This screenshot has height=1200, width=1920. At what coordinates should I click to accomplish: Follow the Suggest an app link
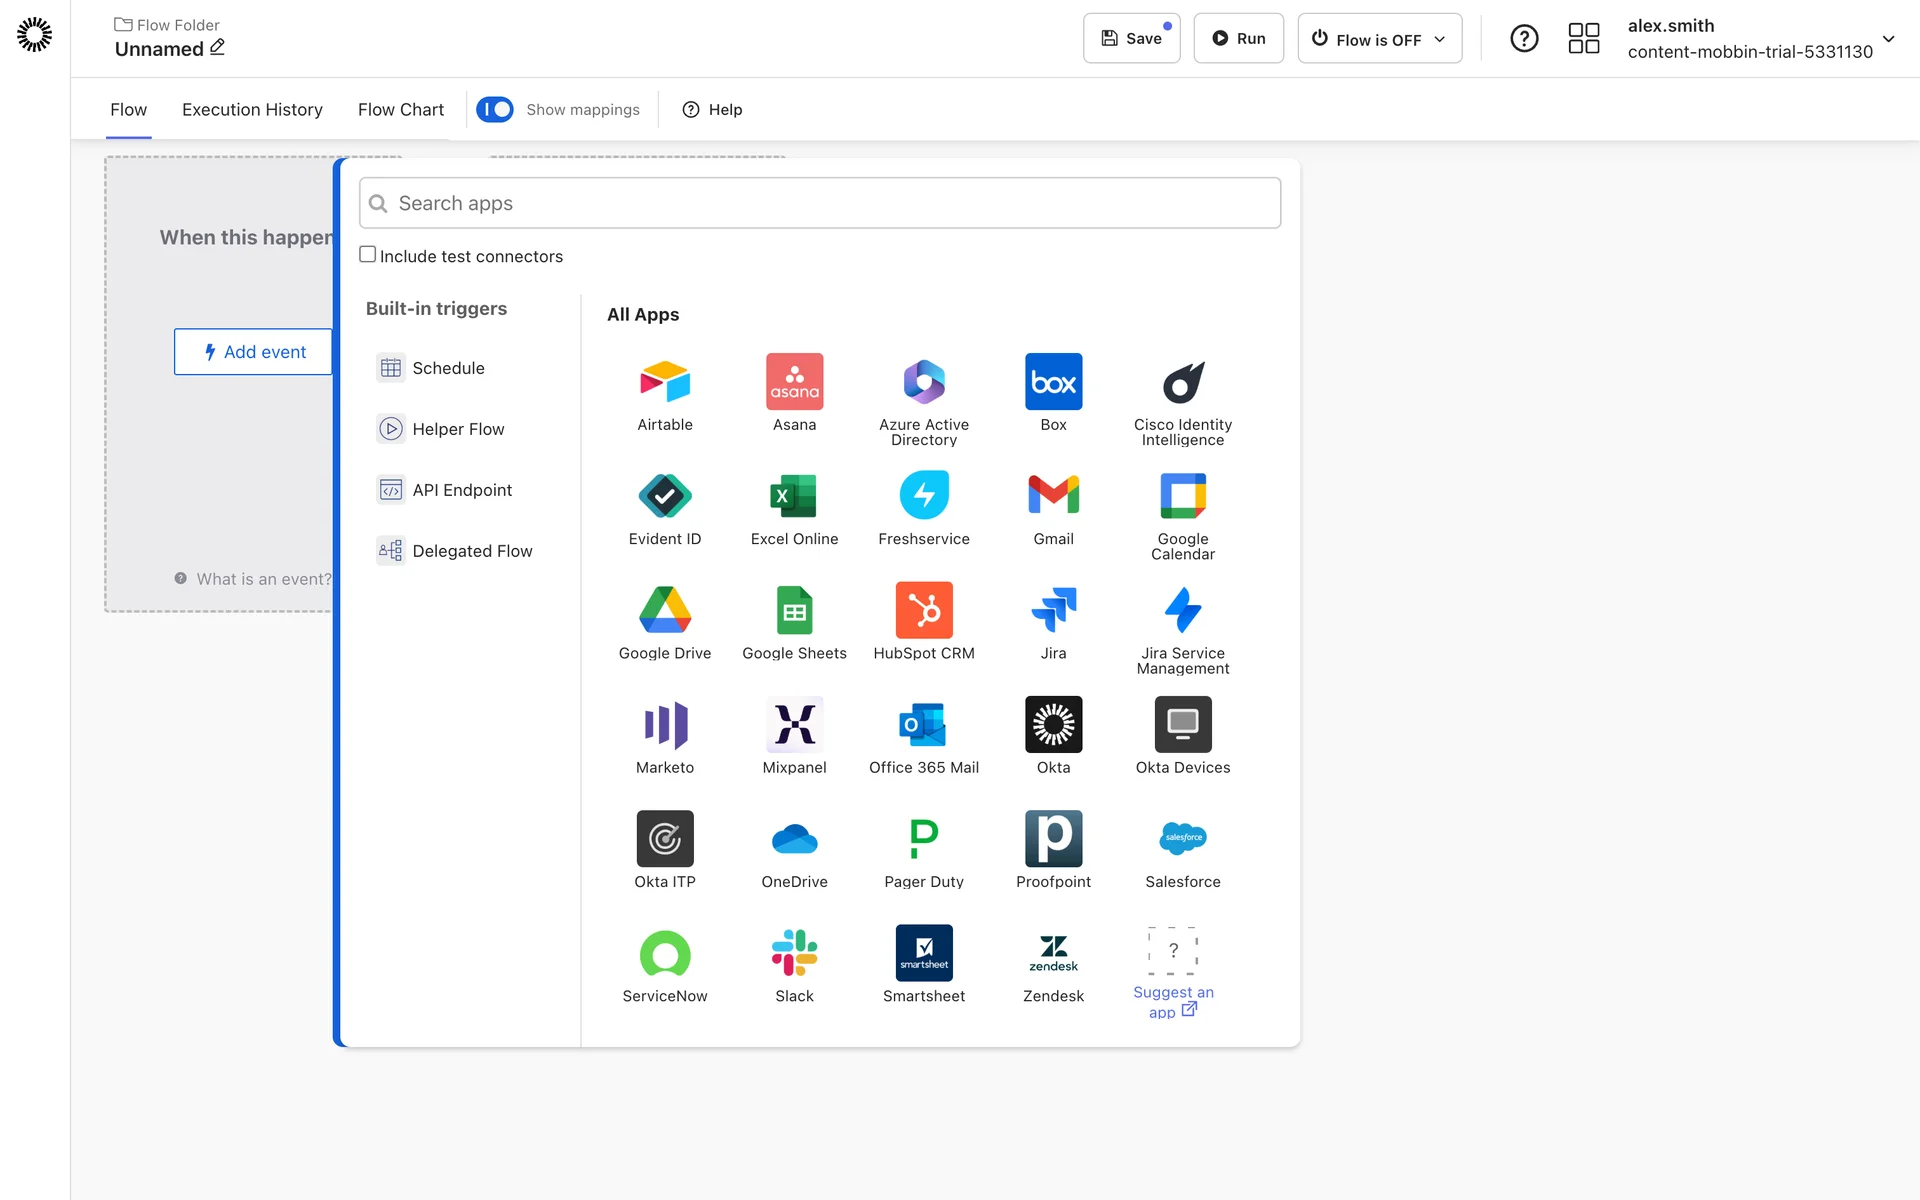point(1172,1001)
